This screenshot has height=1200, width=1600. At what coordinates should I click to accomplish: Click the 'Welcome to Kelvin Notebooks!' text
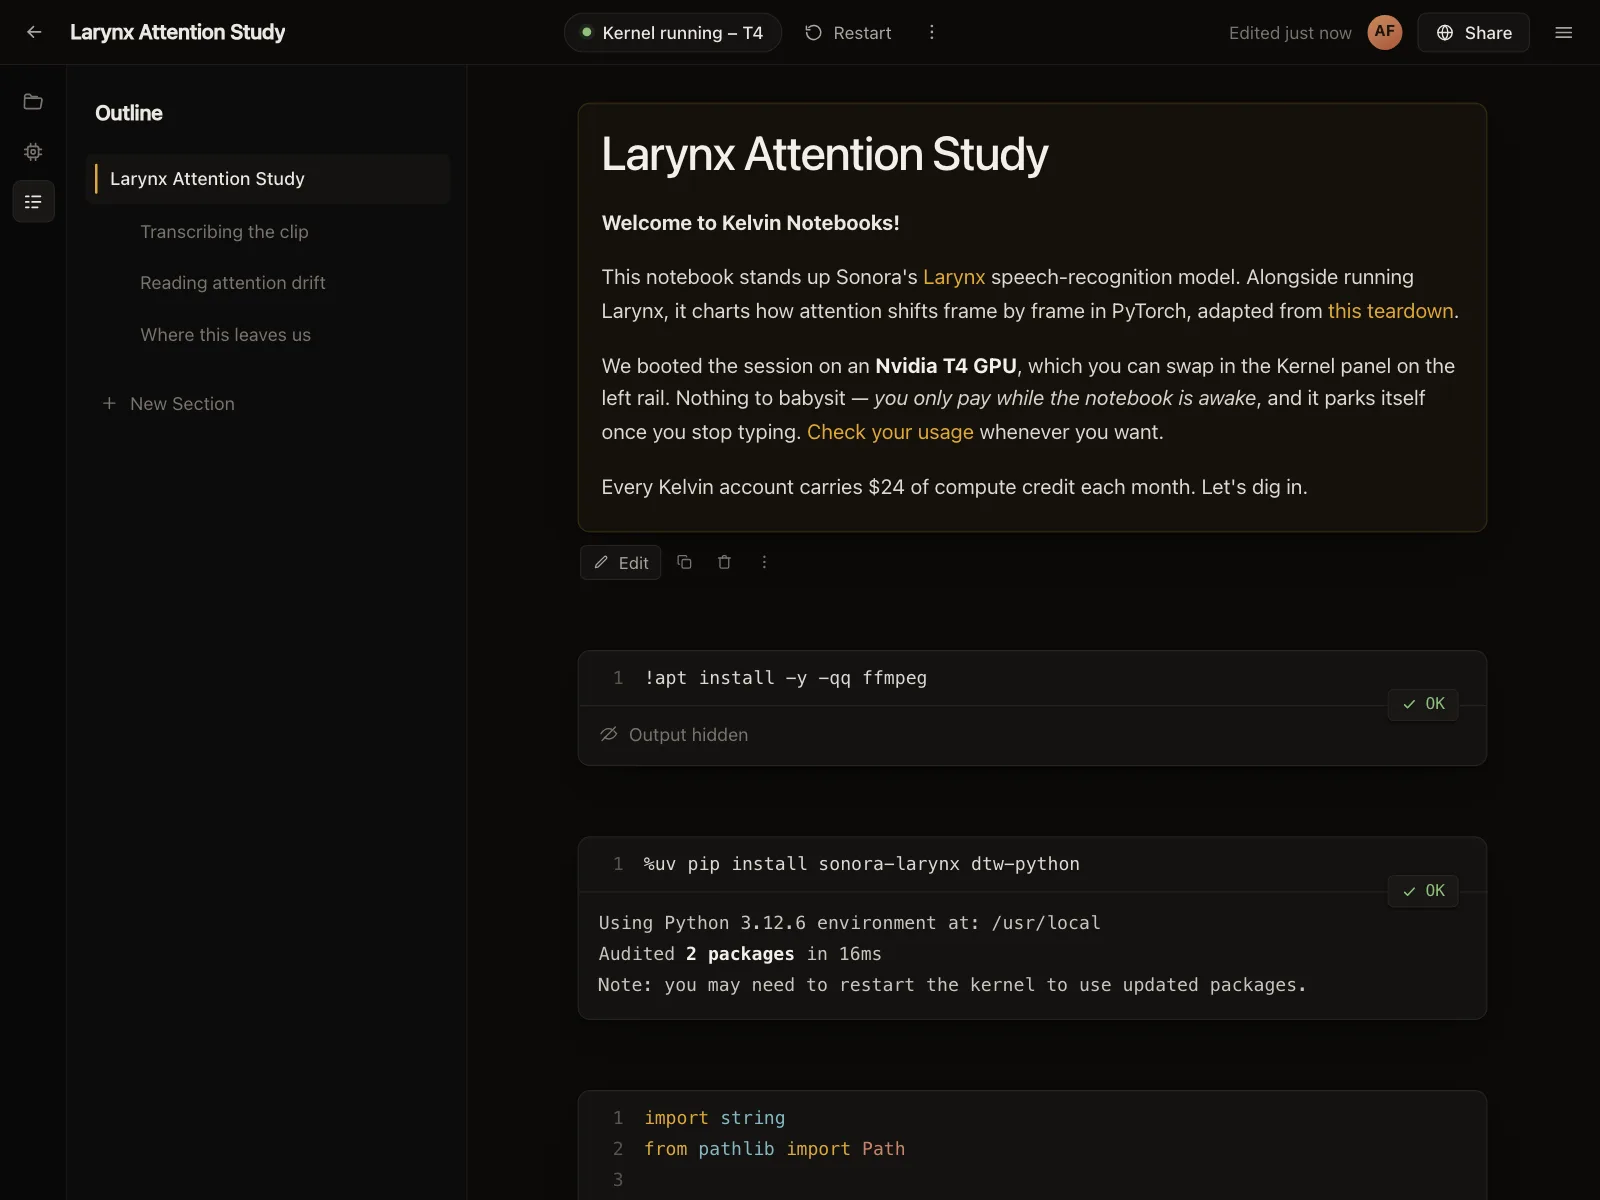(751, 223)
